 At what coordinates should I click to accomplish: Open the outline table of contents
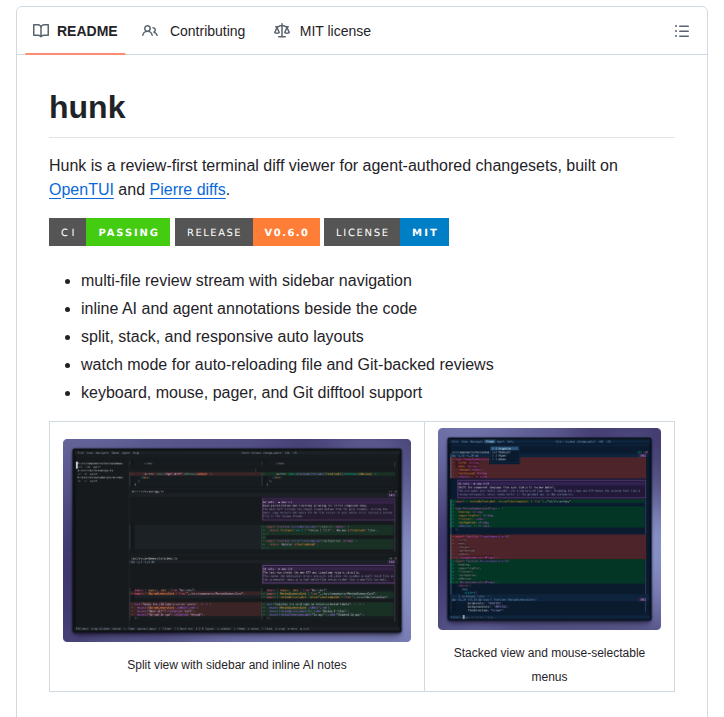click(x=682, y=31)
